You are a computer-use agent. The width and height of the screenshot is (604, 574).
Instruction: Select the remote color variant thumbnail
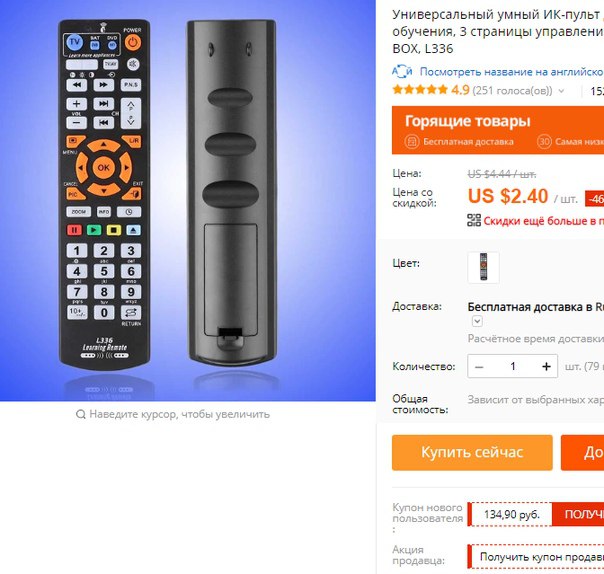point(483,267)
